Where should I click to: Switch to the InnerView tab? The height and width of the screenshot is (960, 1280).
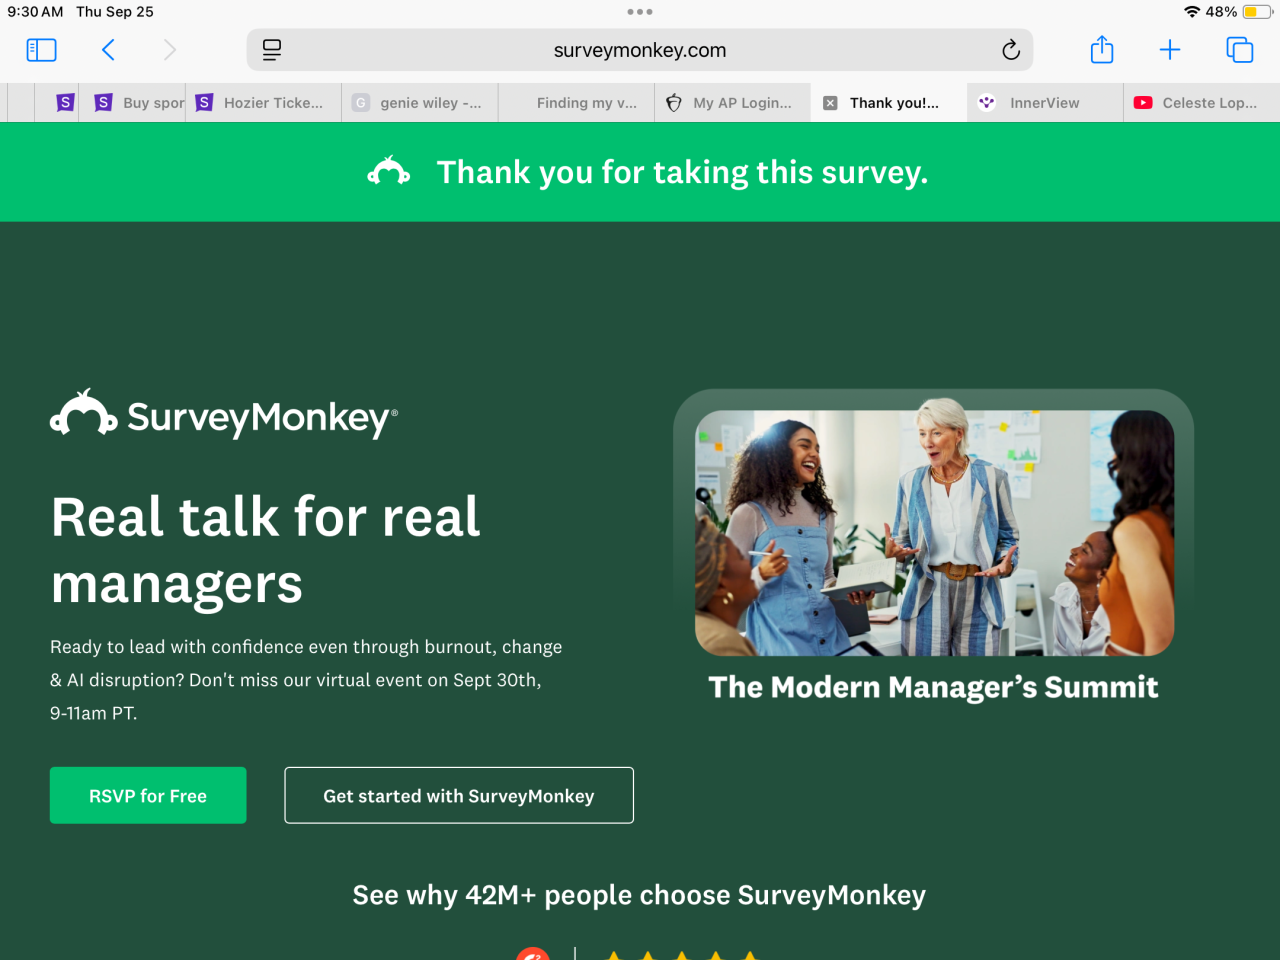click(1045, 103)
